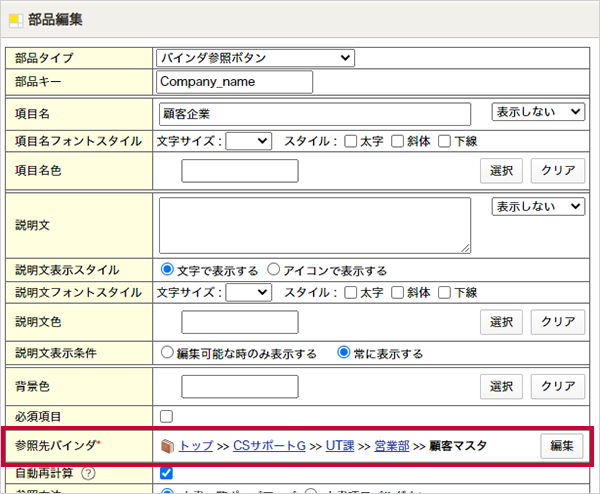The height and width of the screenshot is (494, 600).
Task: Click the 項目名 field containing 顧客企業
Action: click(315, 114)
